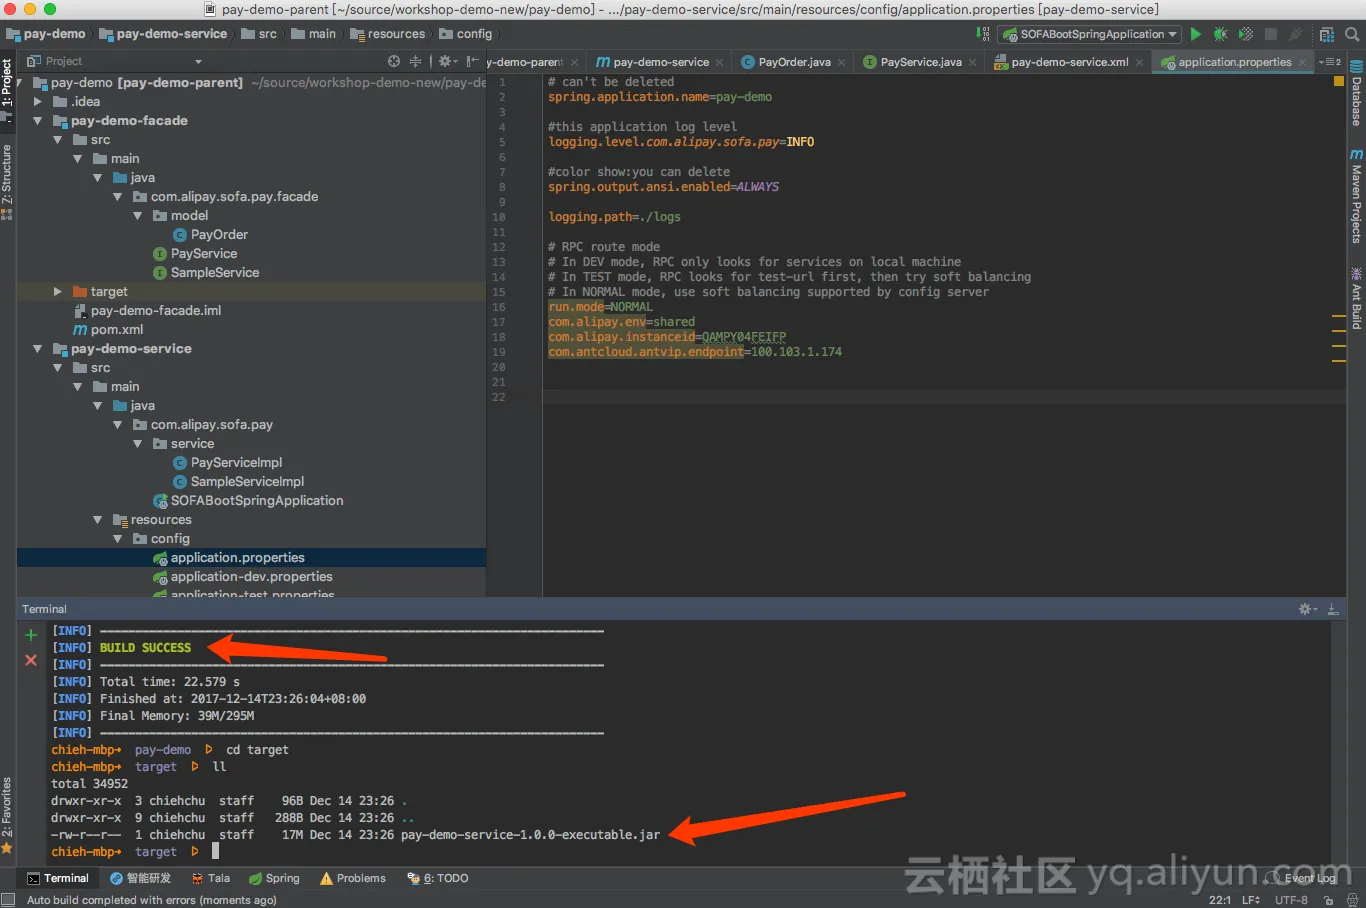The height and width of the screenshot is (908, 1366).
Task: Open the Problems tool window
Action: [353, 878]
